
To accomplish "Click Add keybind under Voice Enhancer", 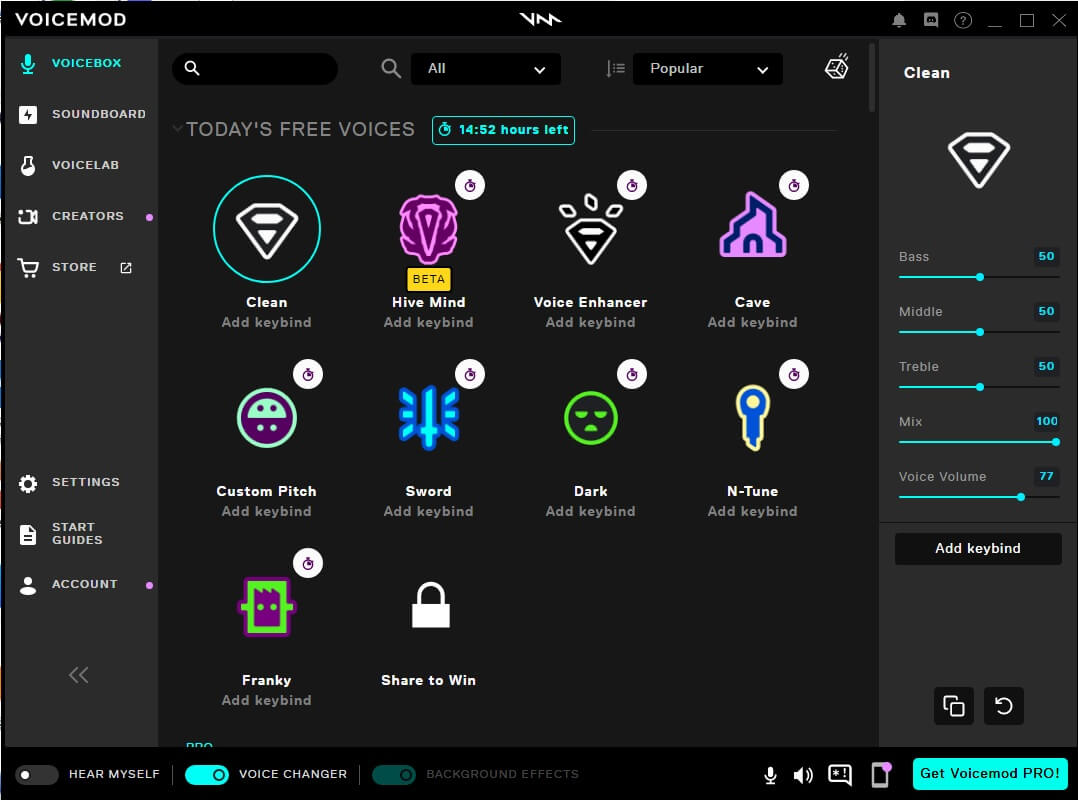I will [591, 322].
